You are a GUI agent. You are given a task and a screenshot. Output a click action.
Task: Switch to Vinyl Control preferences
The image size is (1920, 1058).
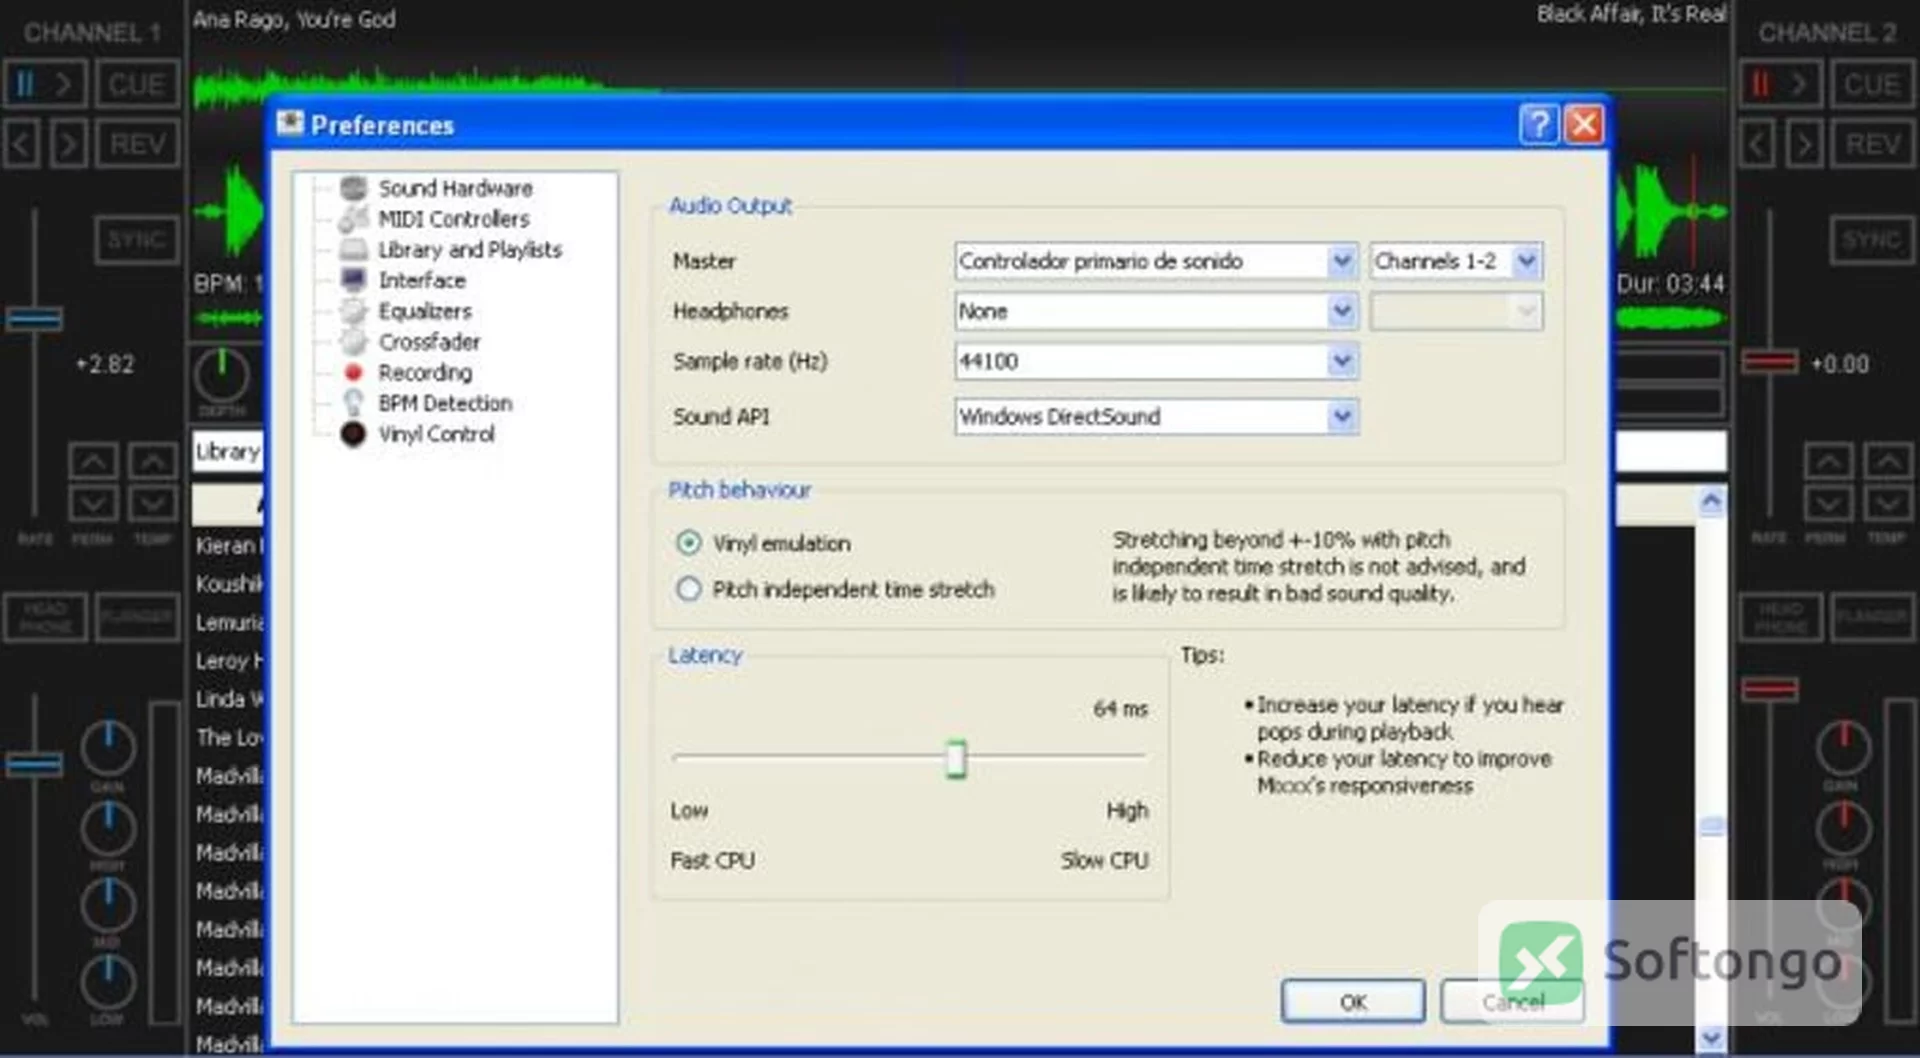tap(436, 434)
